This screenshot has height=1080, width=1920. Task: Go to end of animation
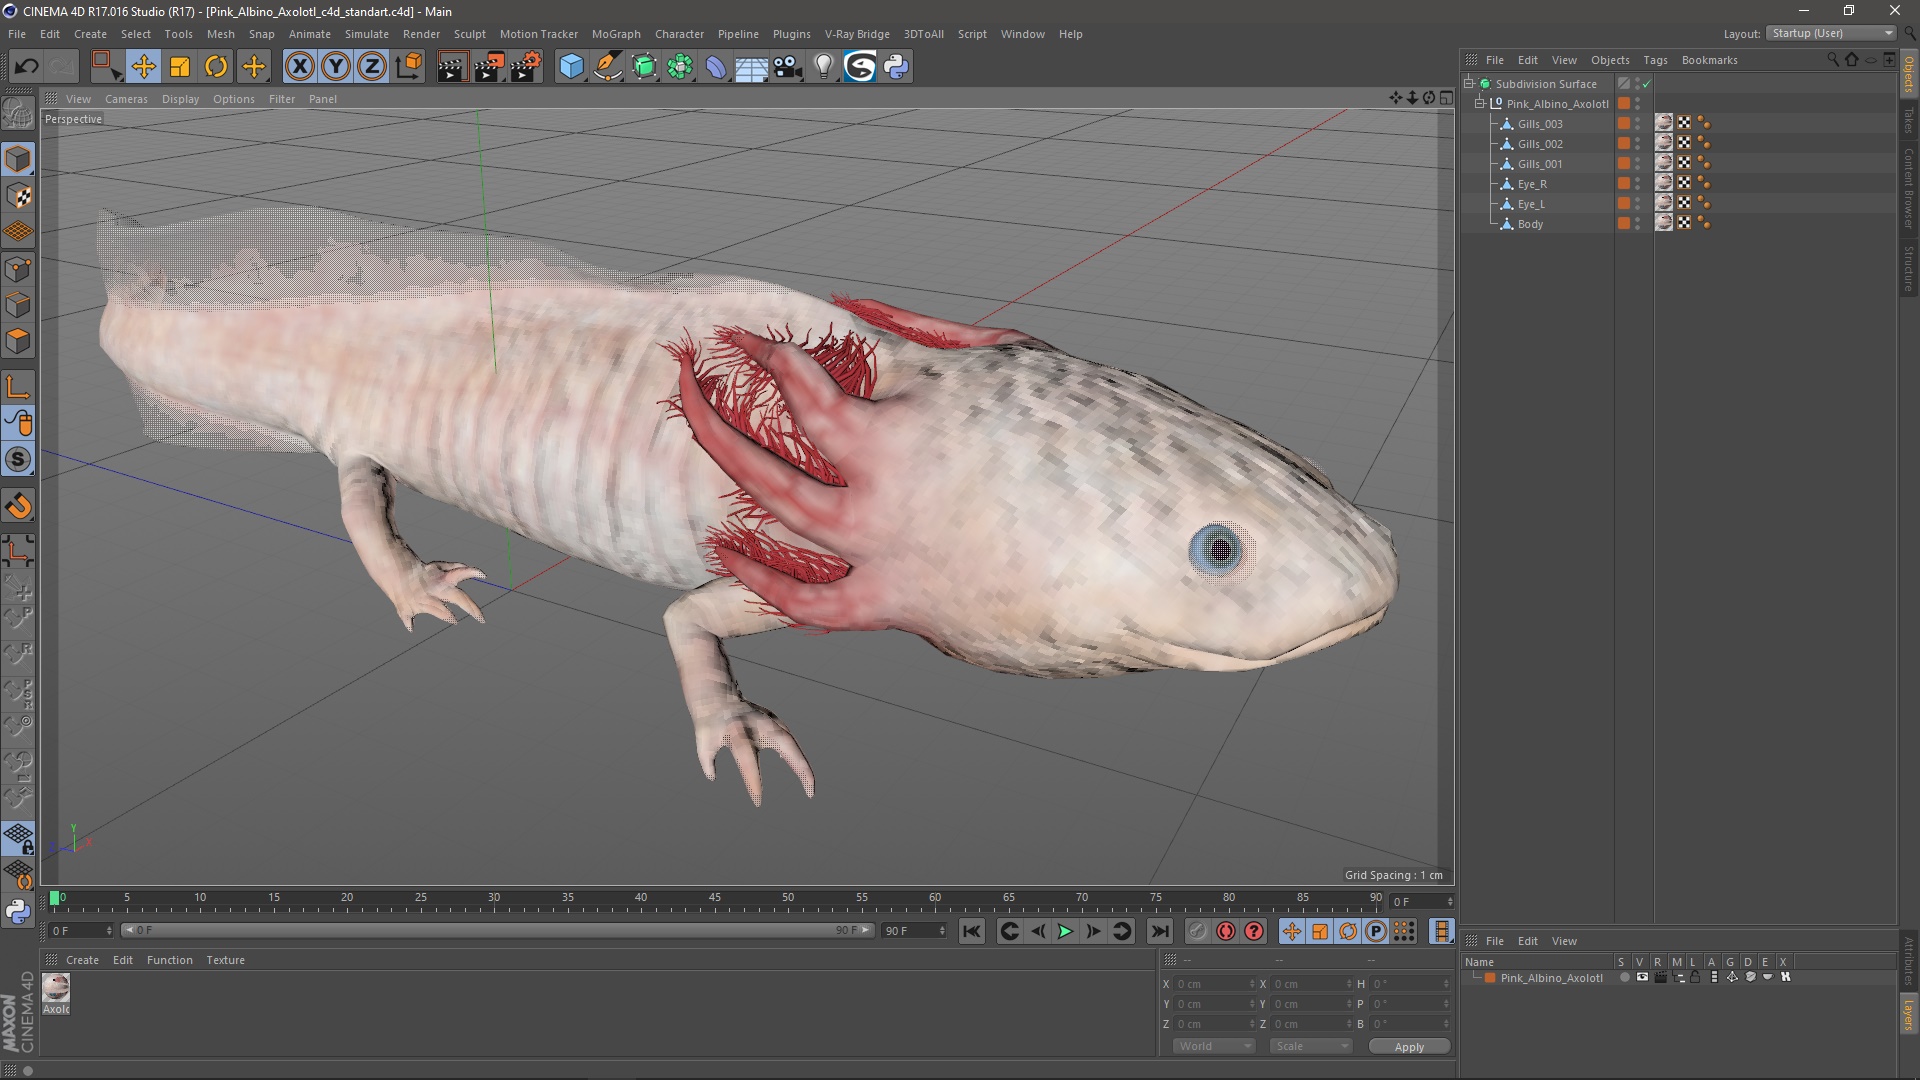[x=1159, y=931]
